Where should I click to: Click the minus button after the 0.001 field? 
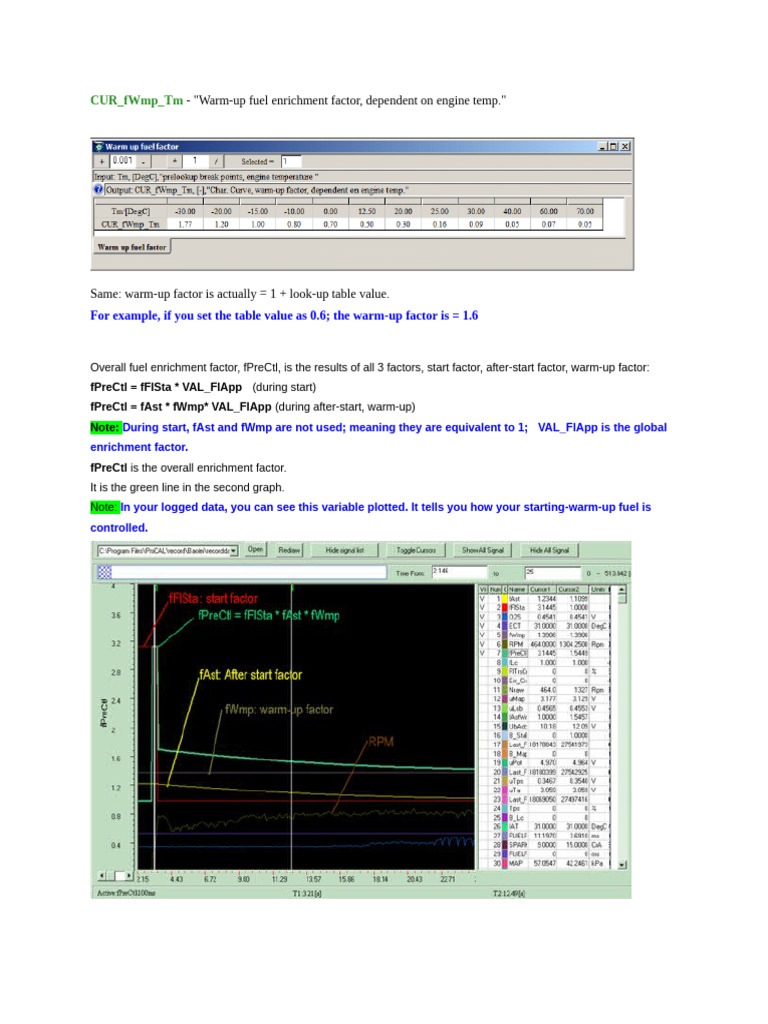pos(144,161)
